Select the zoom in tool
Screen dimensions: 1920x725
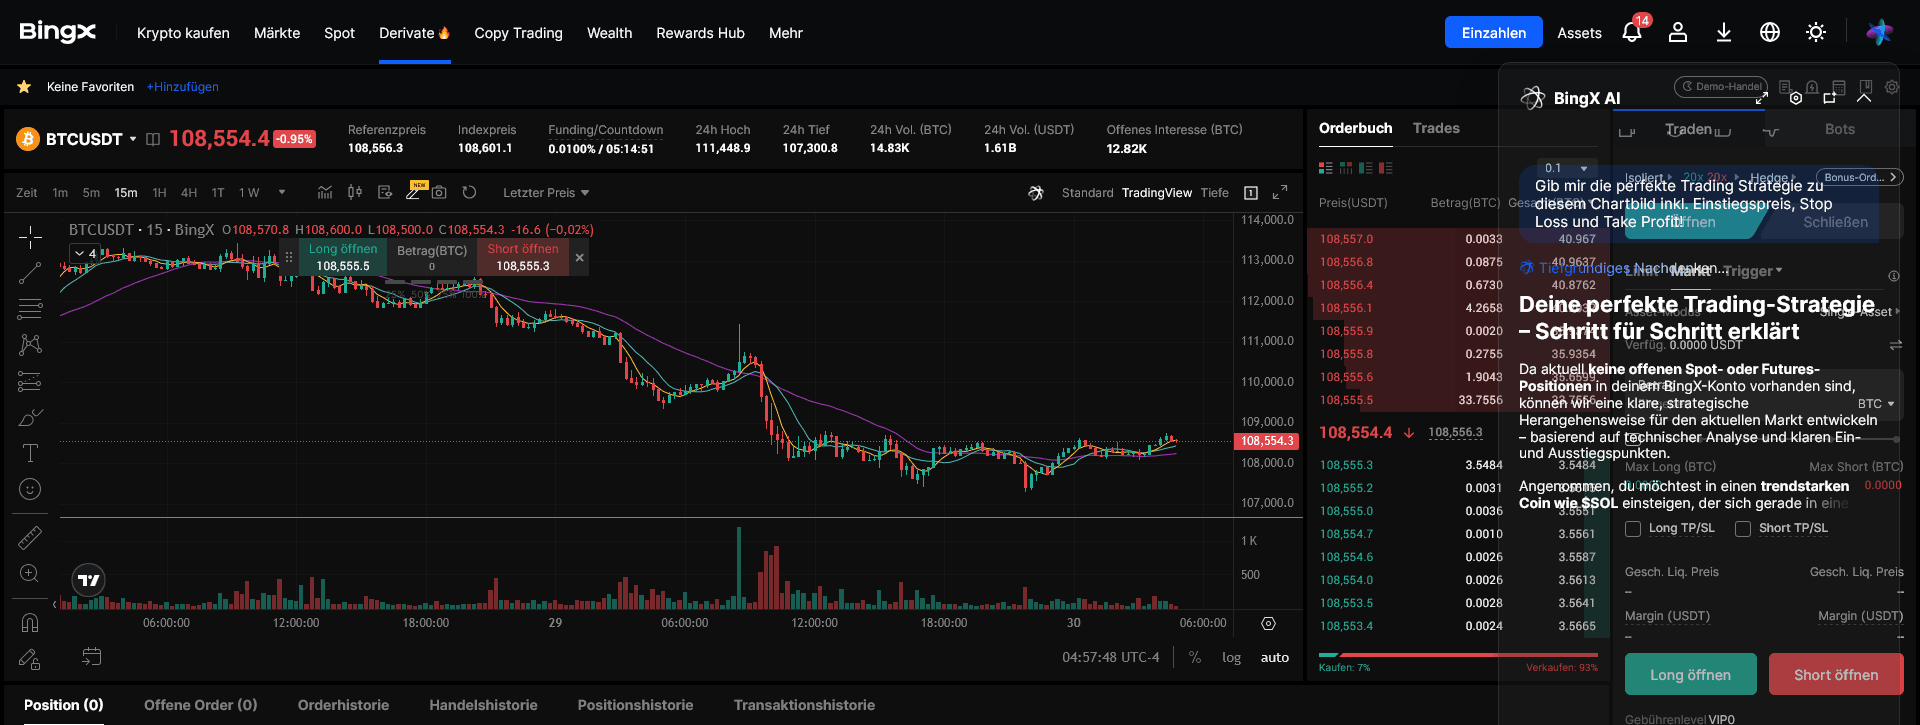coord(30,574)
